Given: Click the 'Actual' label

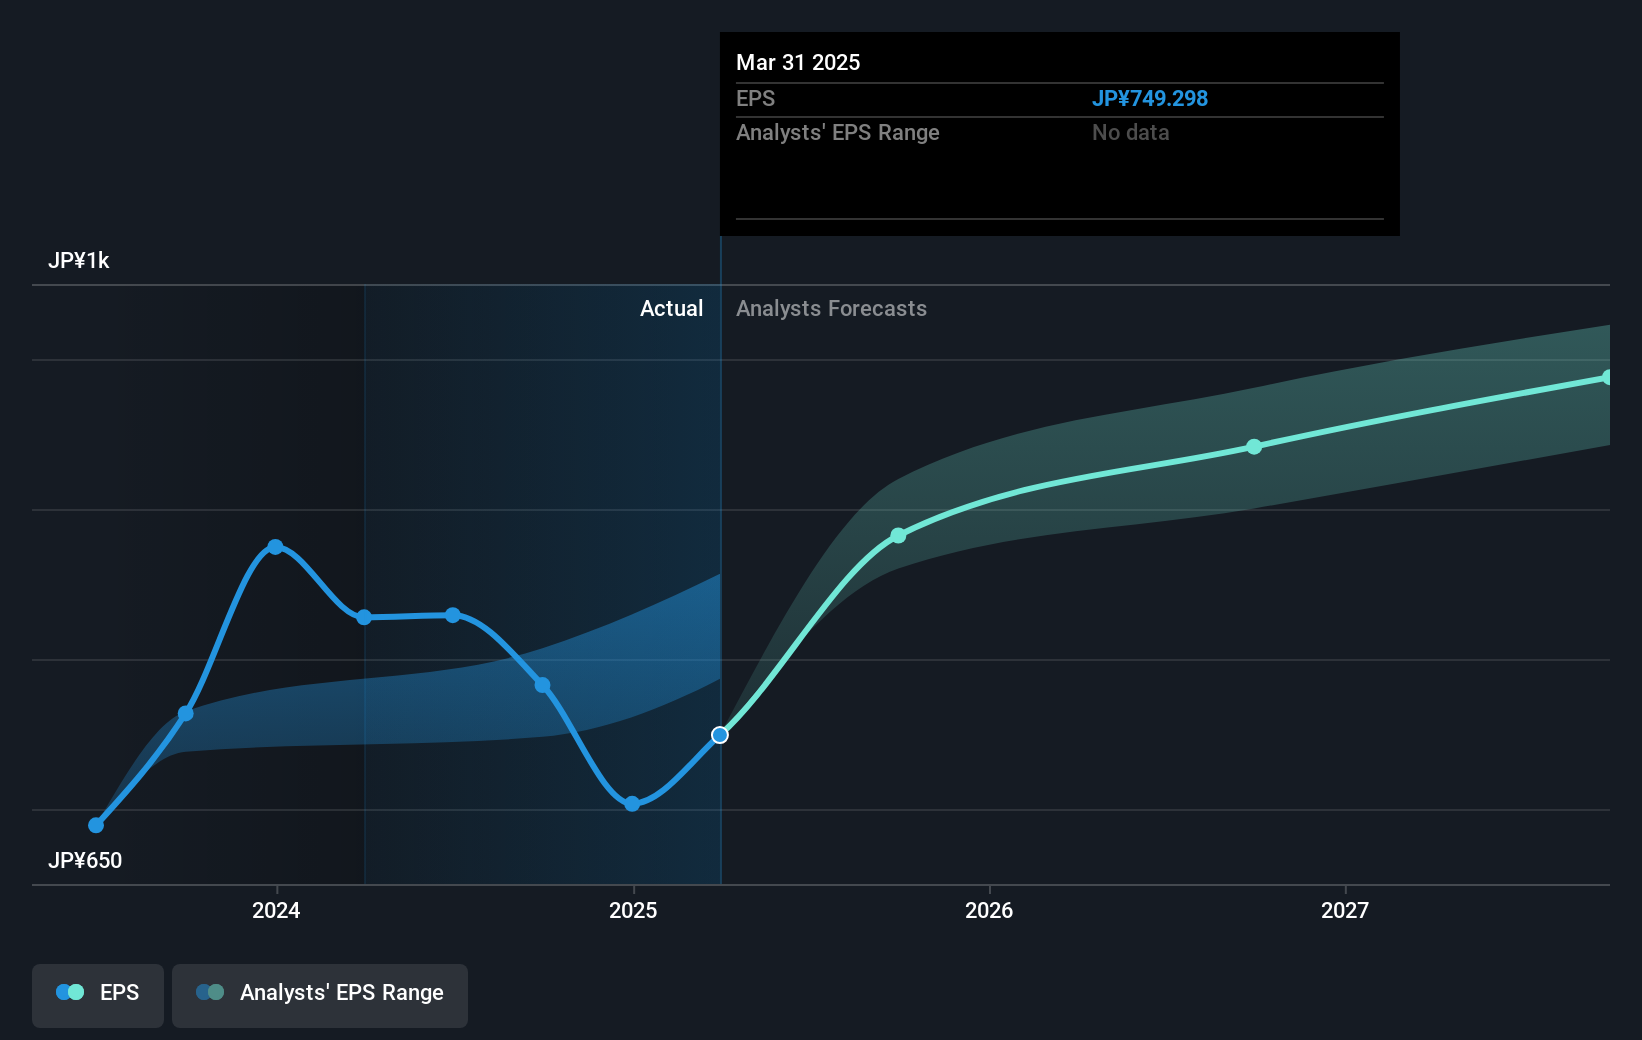Looking at the screenshot, I should (x=671, y=308).
